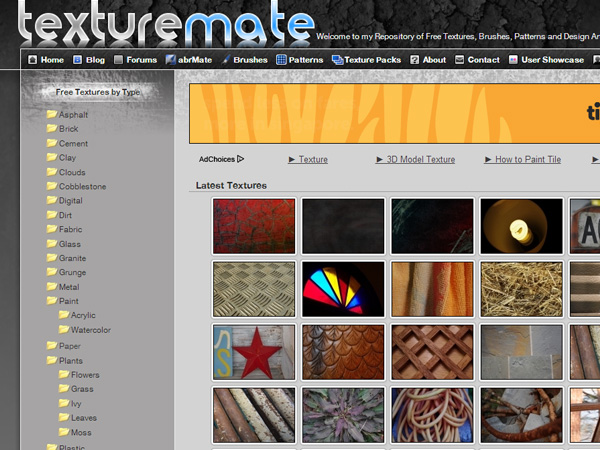Follow the How to Paint Tile link

click(523, 159)
